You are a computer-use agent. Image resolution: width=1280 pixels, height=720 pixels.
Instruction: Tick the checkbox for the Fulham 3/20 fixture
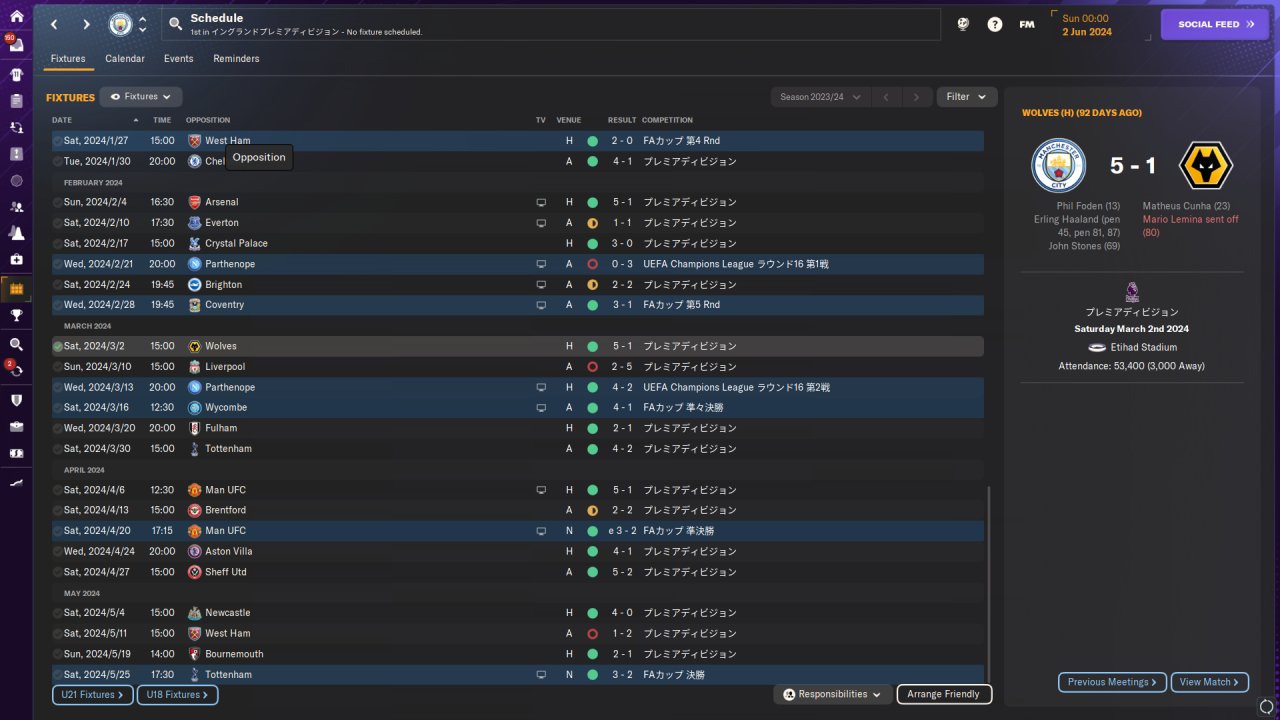[57, 428]
